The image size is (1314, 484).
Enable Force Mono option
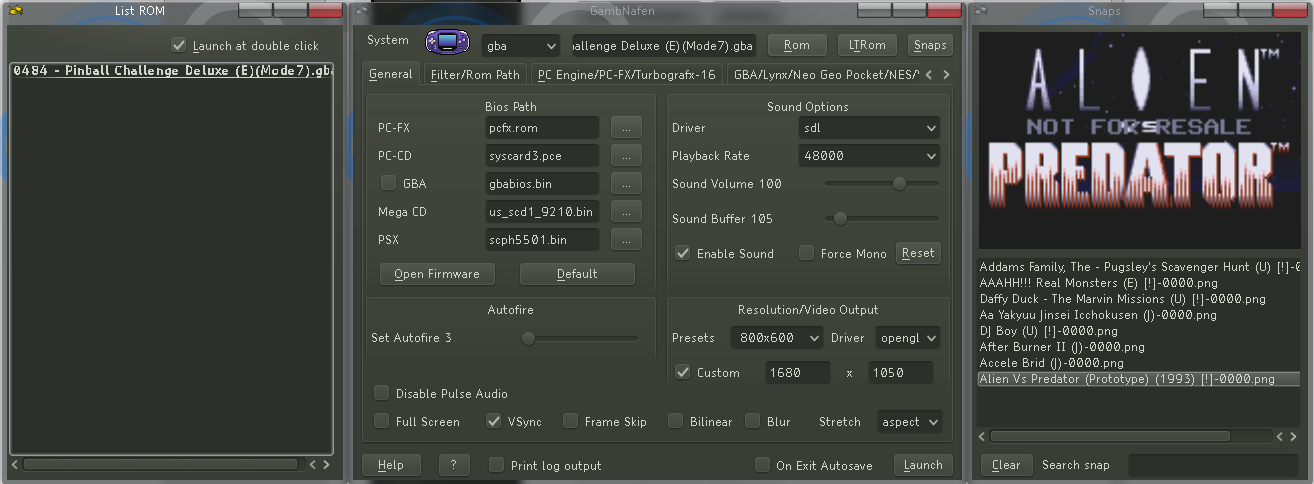(x=806, y=253)
